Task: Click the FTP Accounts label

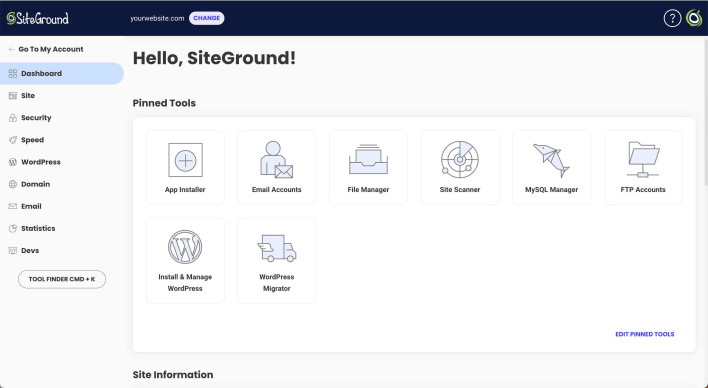Action: (x=643, y=190)
